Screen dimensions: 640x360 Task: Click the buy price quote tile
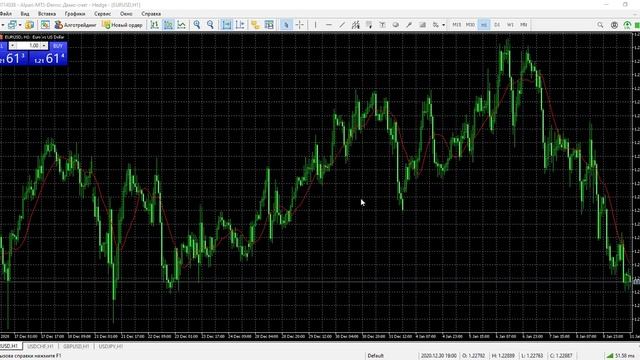pos(49,58)
